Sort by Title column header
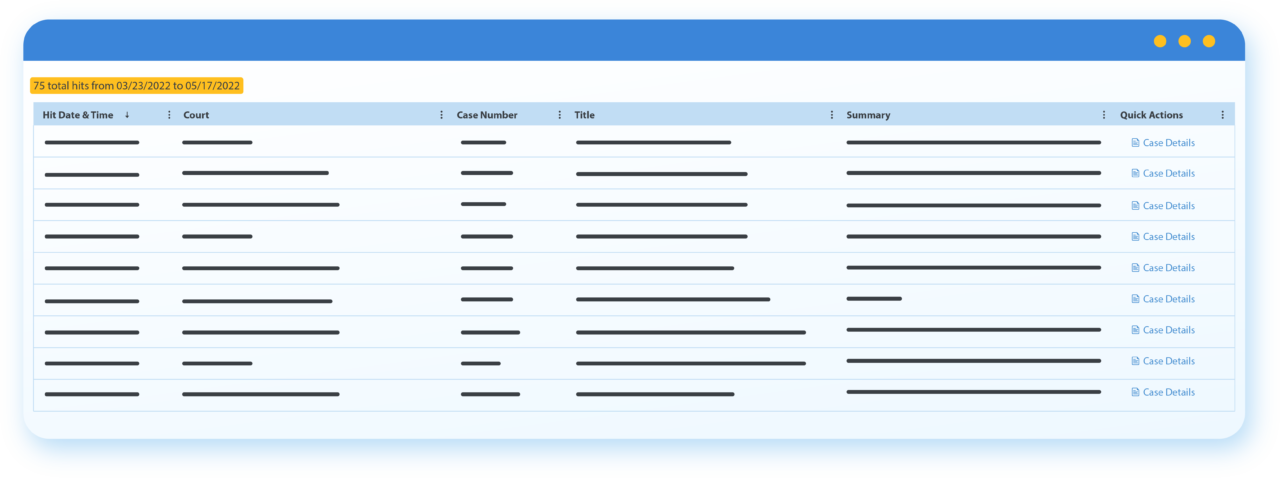Screen dimensions: 1280x478 pyautogui.click(x=584, y=115)
